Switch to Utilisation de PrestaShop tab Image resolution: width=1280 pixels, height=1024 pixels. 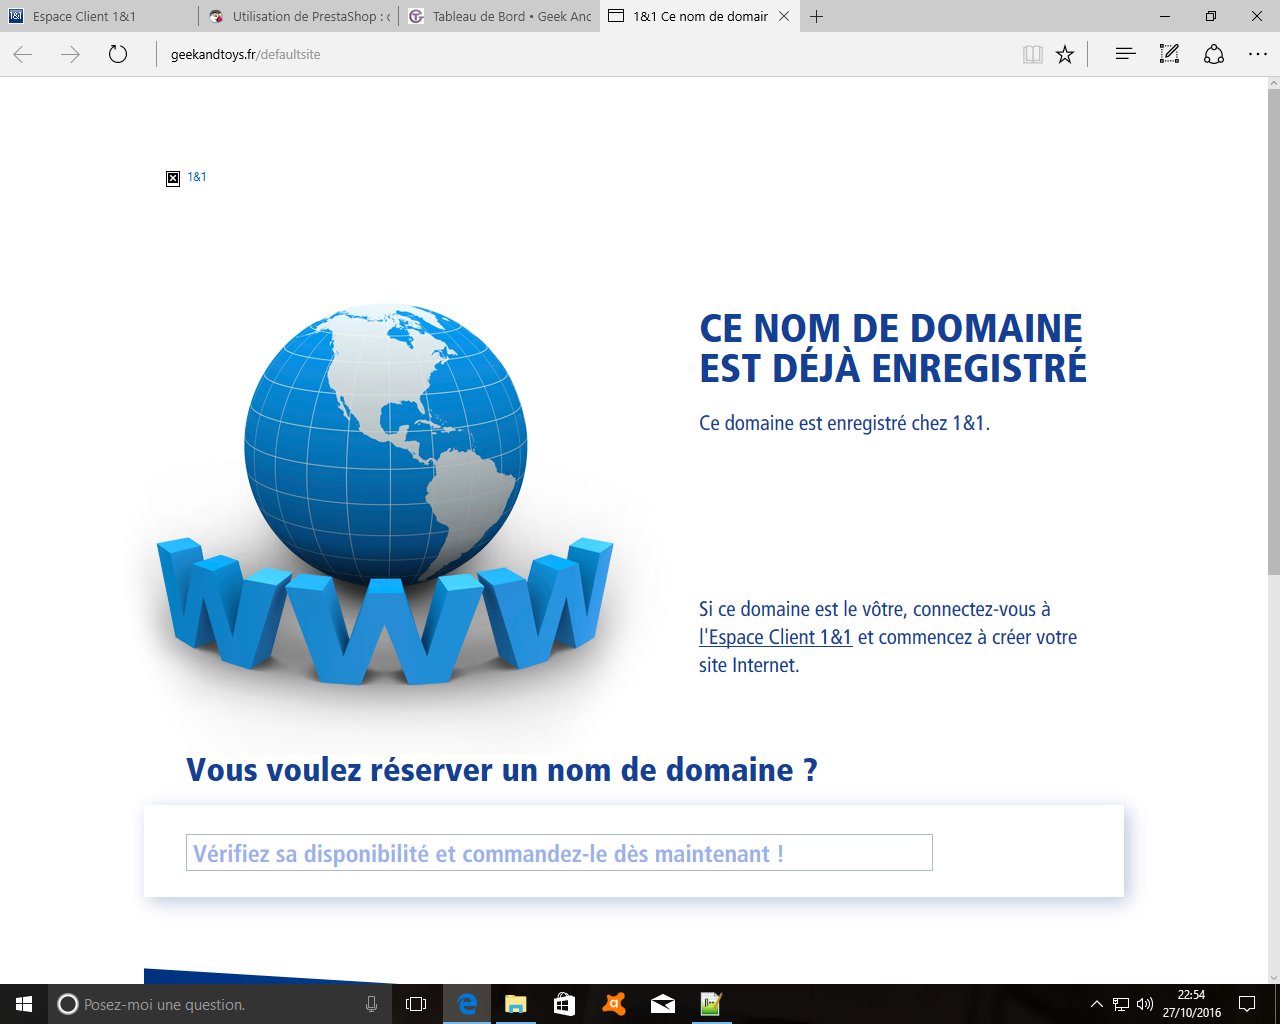[x=299, y=16]
